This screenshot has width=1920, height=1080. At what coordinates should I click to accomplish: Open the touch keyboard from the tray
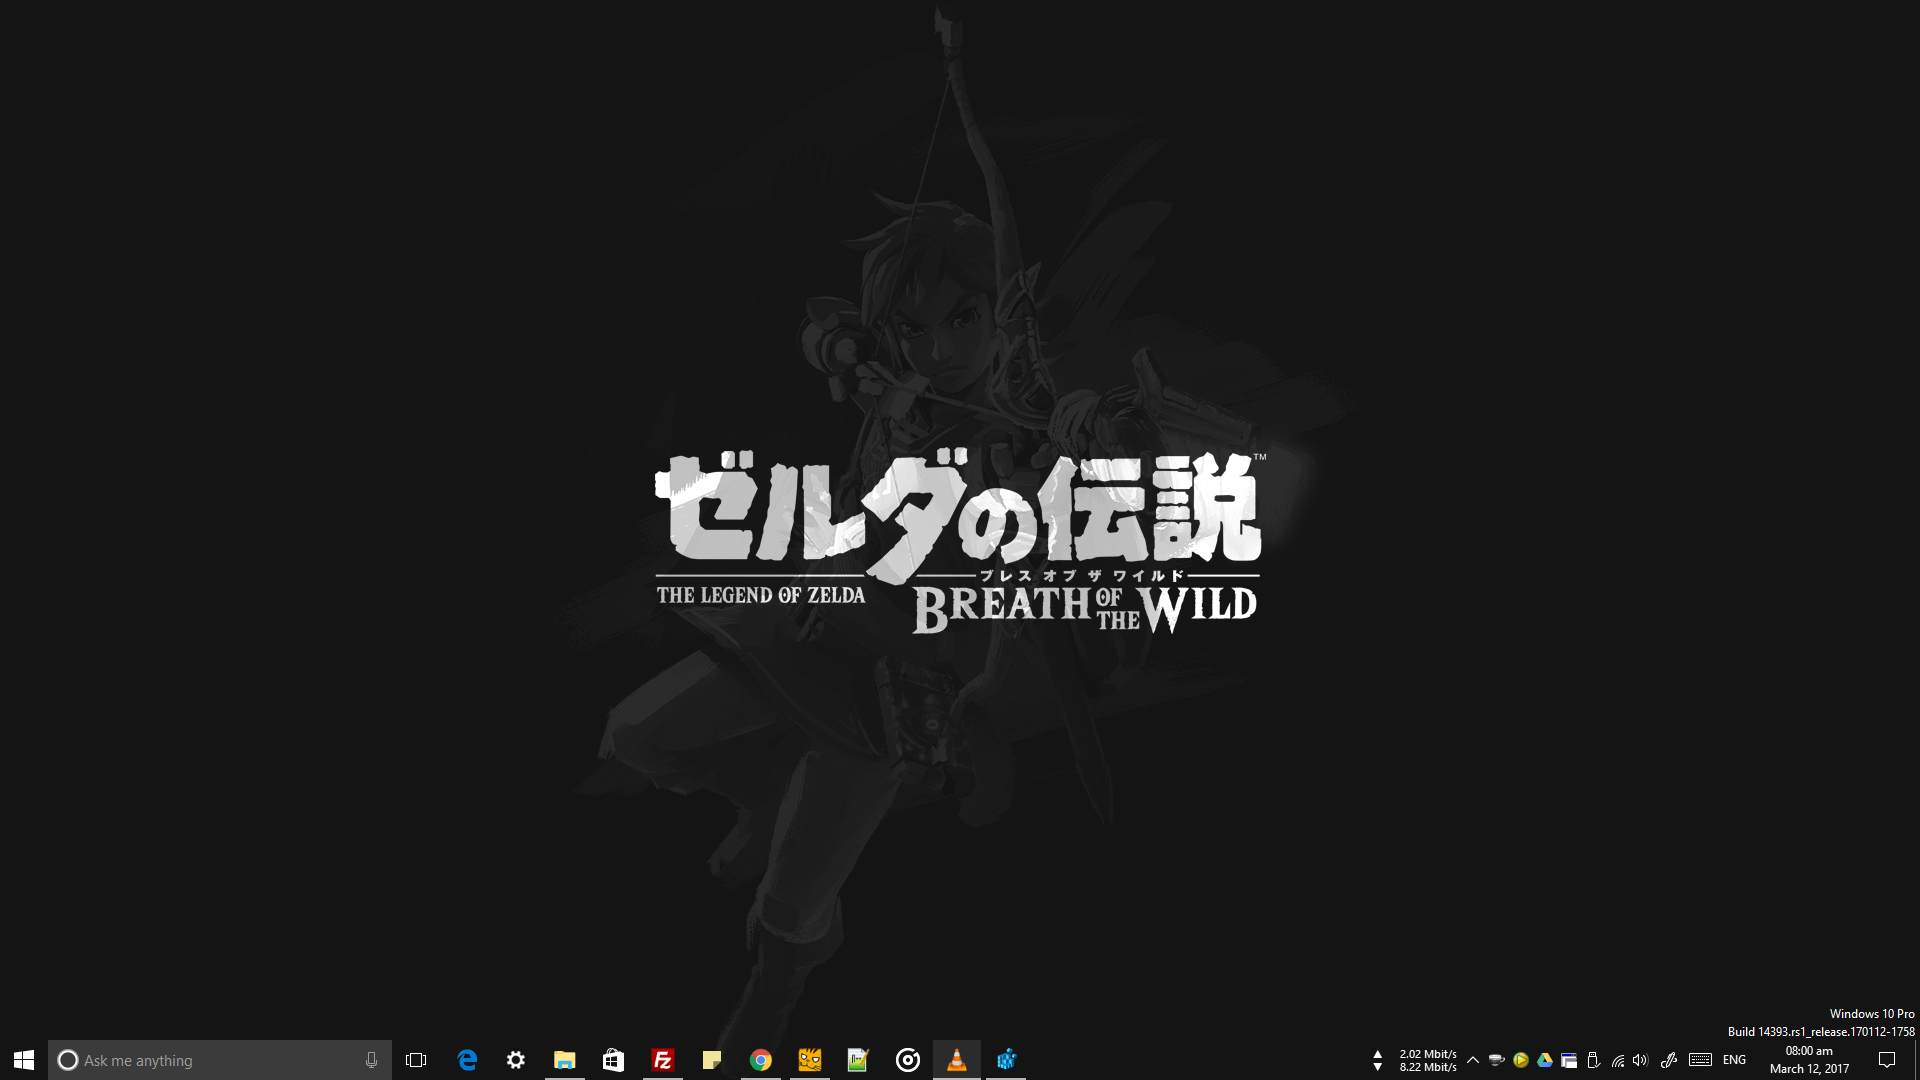[1700, 1060]
